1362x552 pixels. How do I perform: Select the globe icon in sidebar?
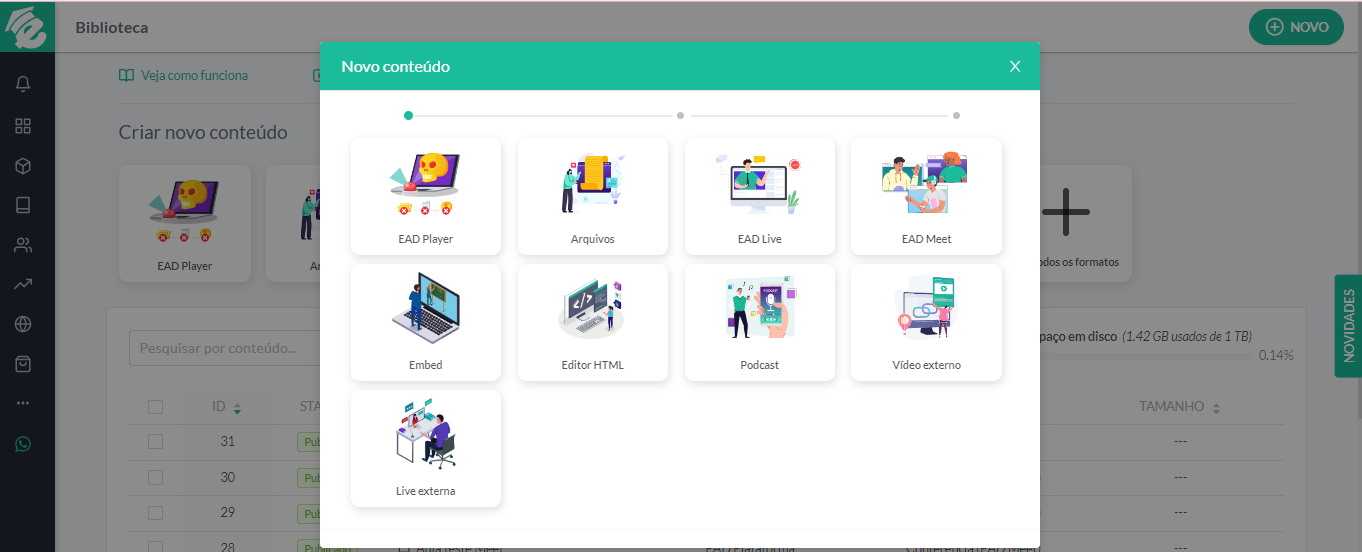click(23, 324)
